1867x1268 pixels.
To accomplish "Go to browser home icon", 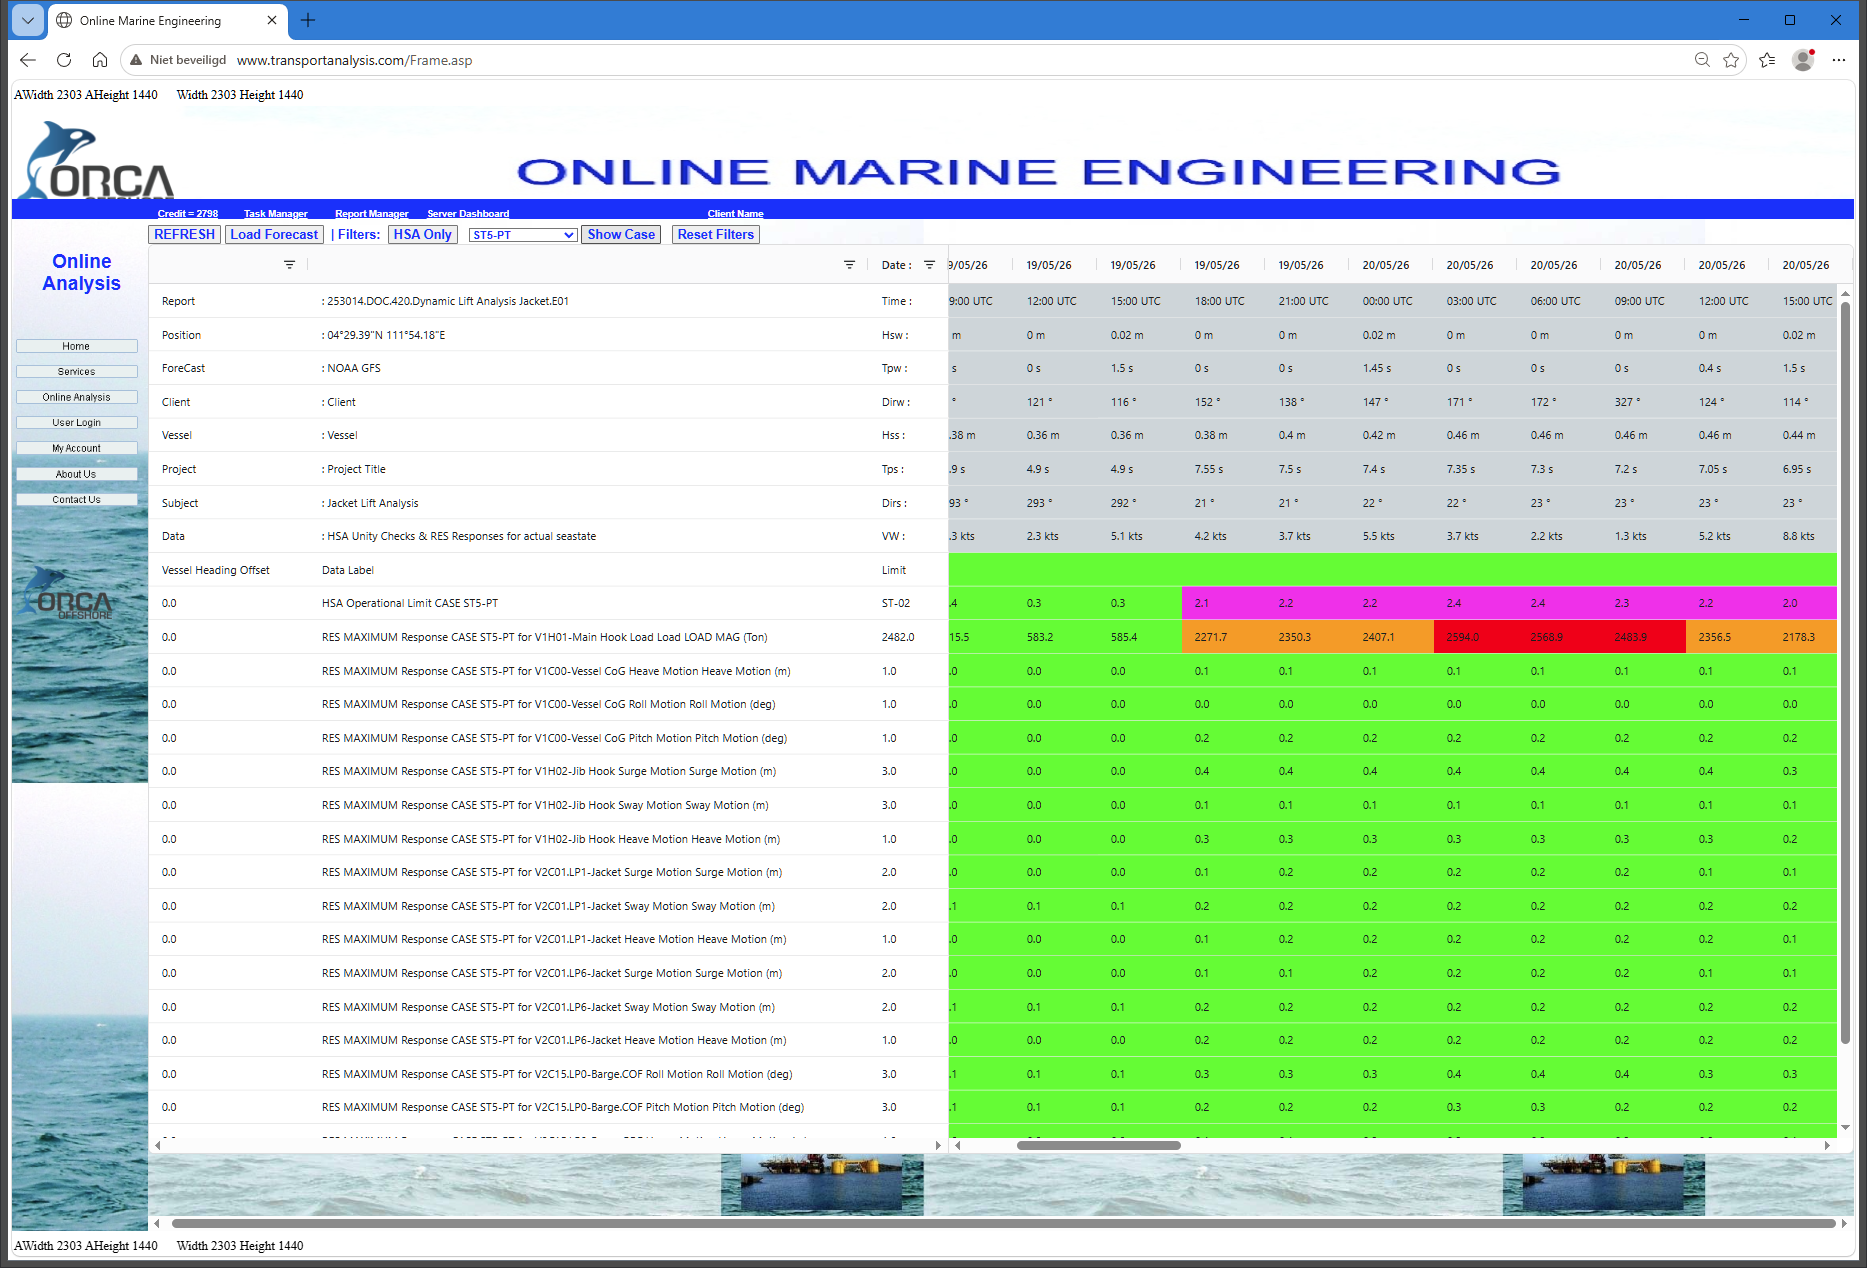I will pos(100,60).
